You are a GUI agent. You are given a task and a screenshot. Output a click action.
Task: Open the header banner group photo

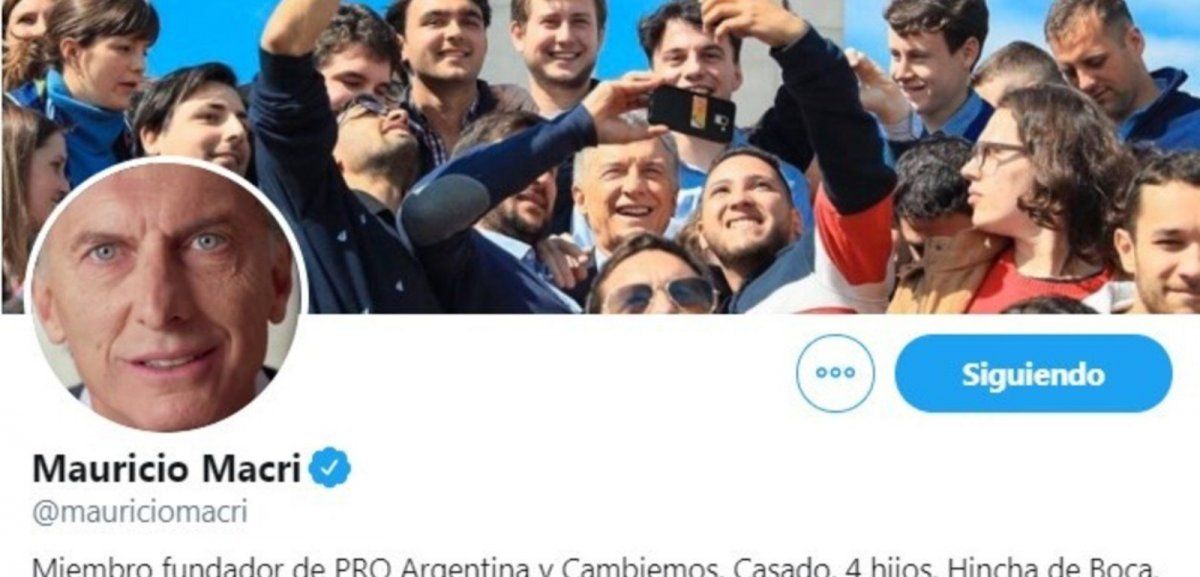pyautogui.click(x=600, y=157)
